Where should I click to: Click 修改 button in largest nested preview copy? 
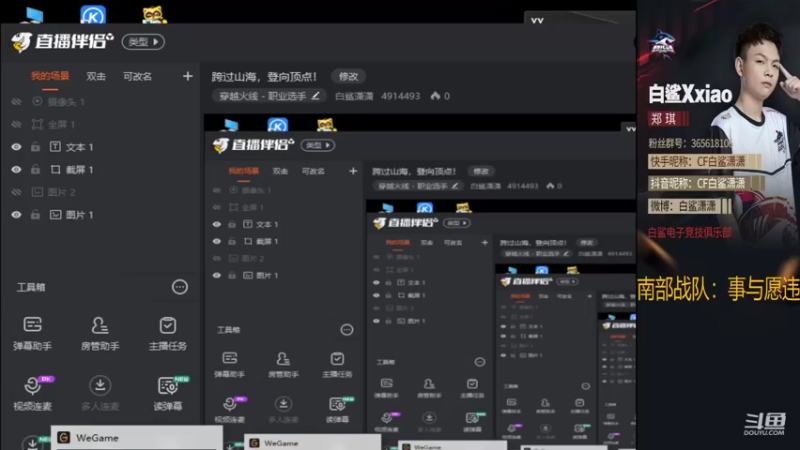481,171
